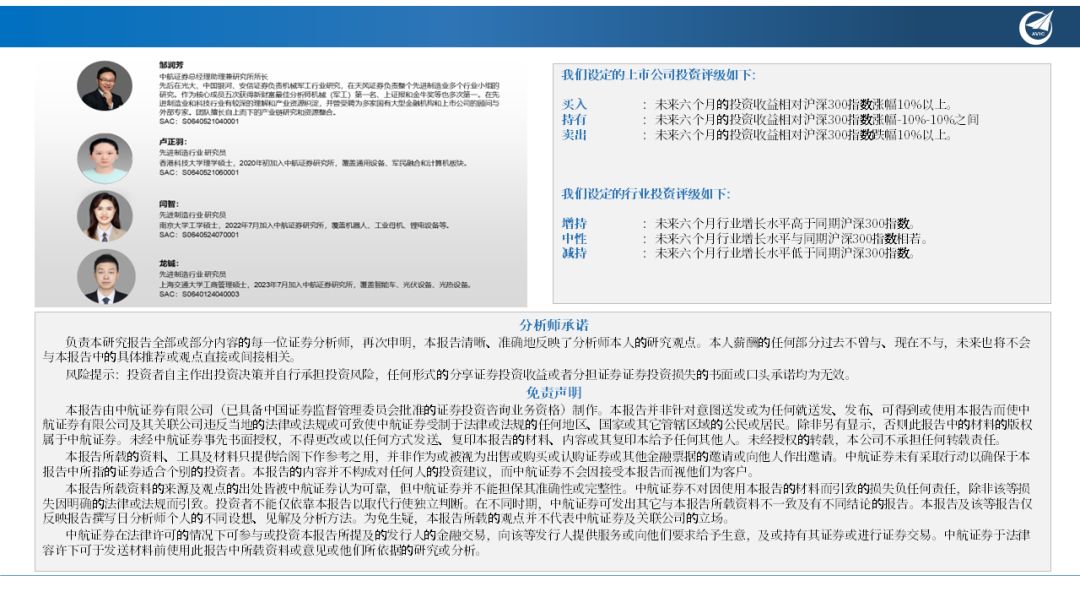Click the 买入 description about 涨幅10%以上
This screenshot has width=1080, height=608.
804,105
